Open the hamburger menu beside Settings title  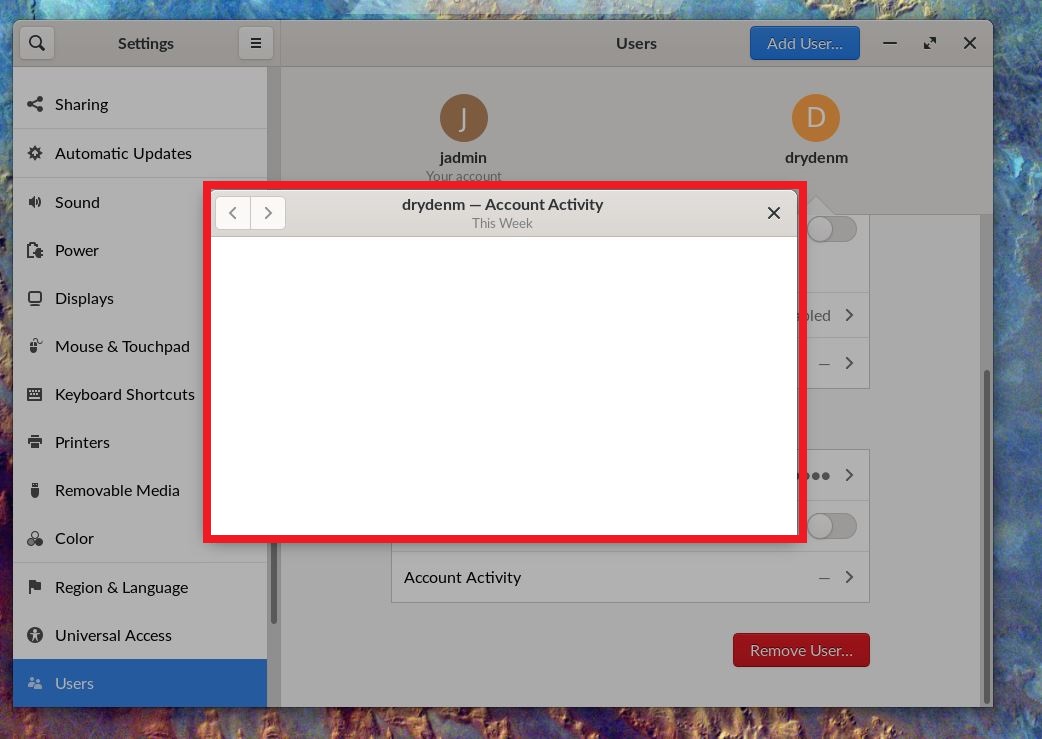tap(256, 43)
